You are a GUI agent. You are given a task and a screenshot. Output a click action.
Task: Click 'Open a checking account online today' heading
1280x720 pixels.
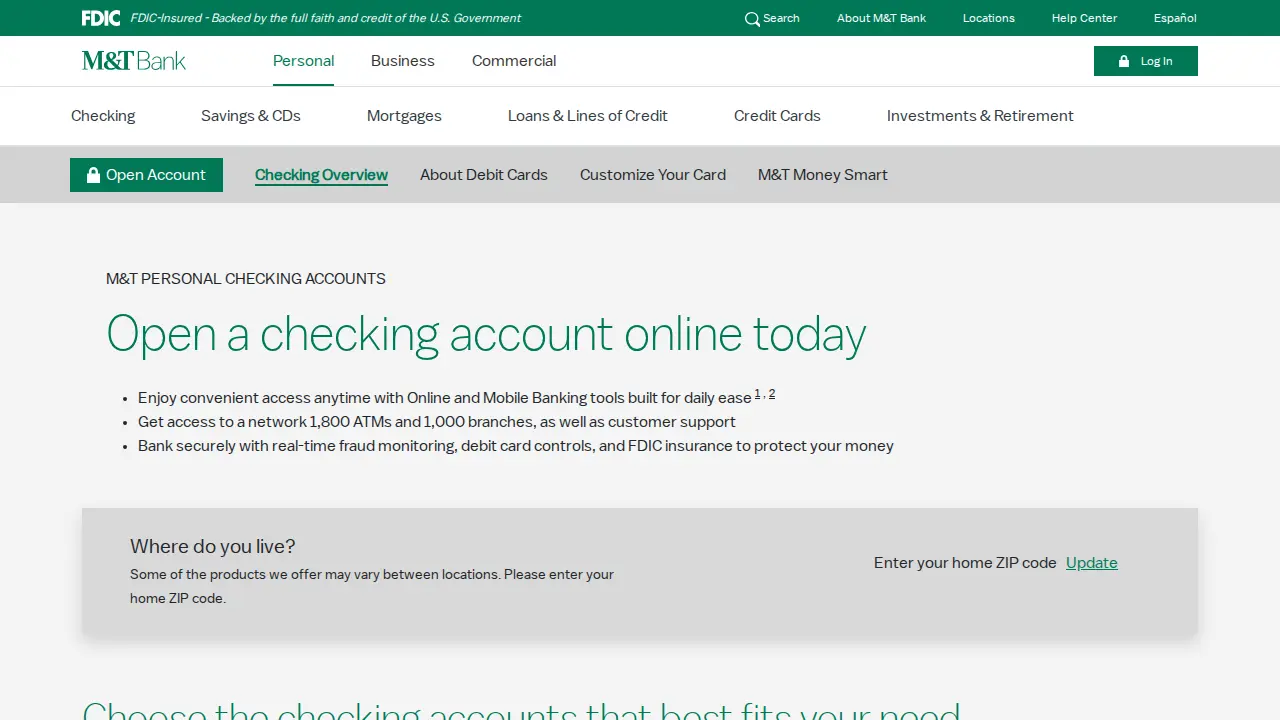coord(486,334)
